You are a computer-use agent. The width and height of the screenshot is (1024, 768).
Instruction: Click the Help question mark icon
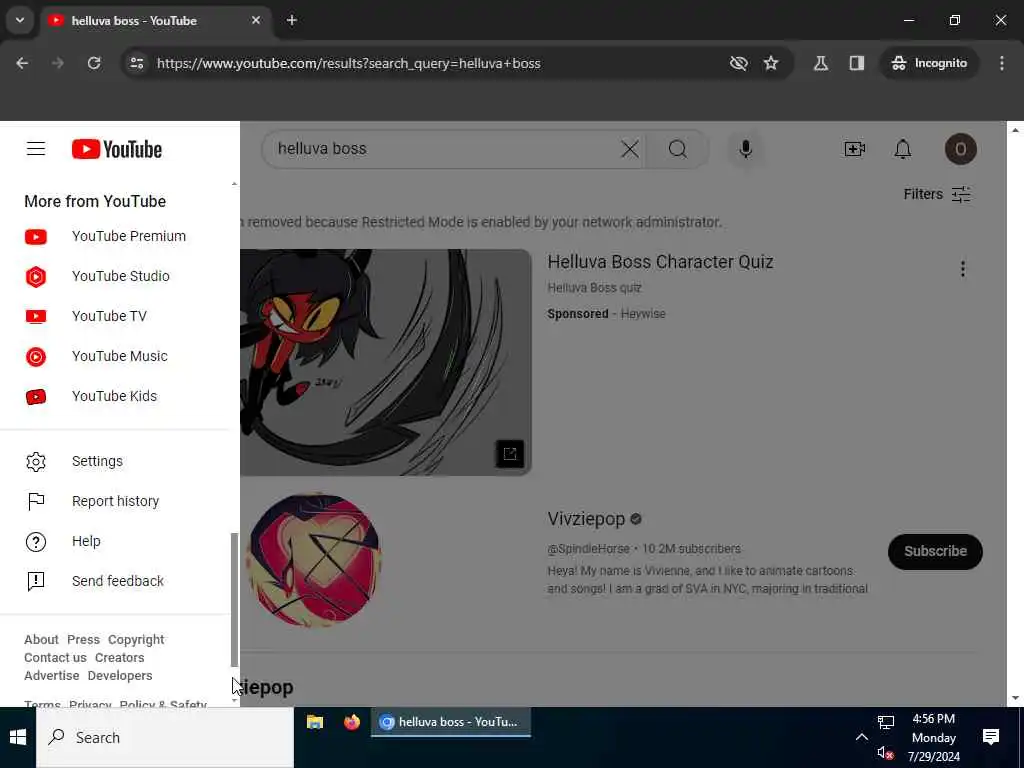pos(36,541)
